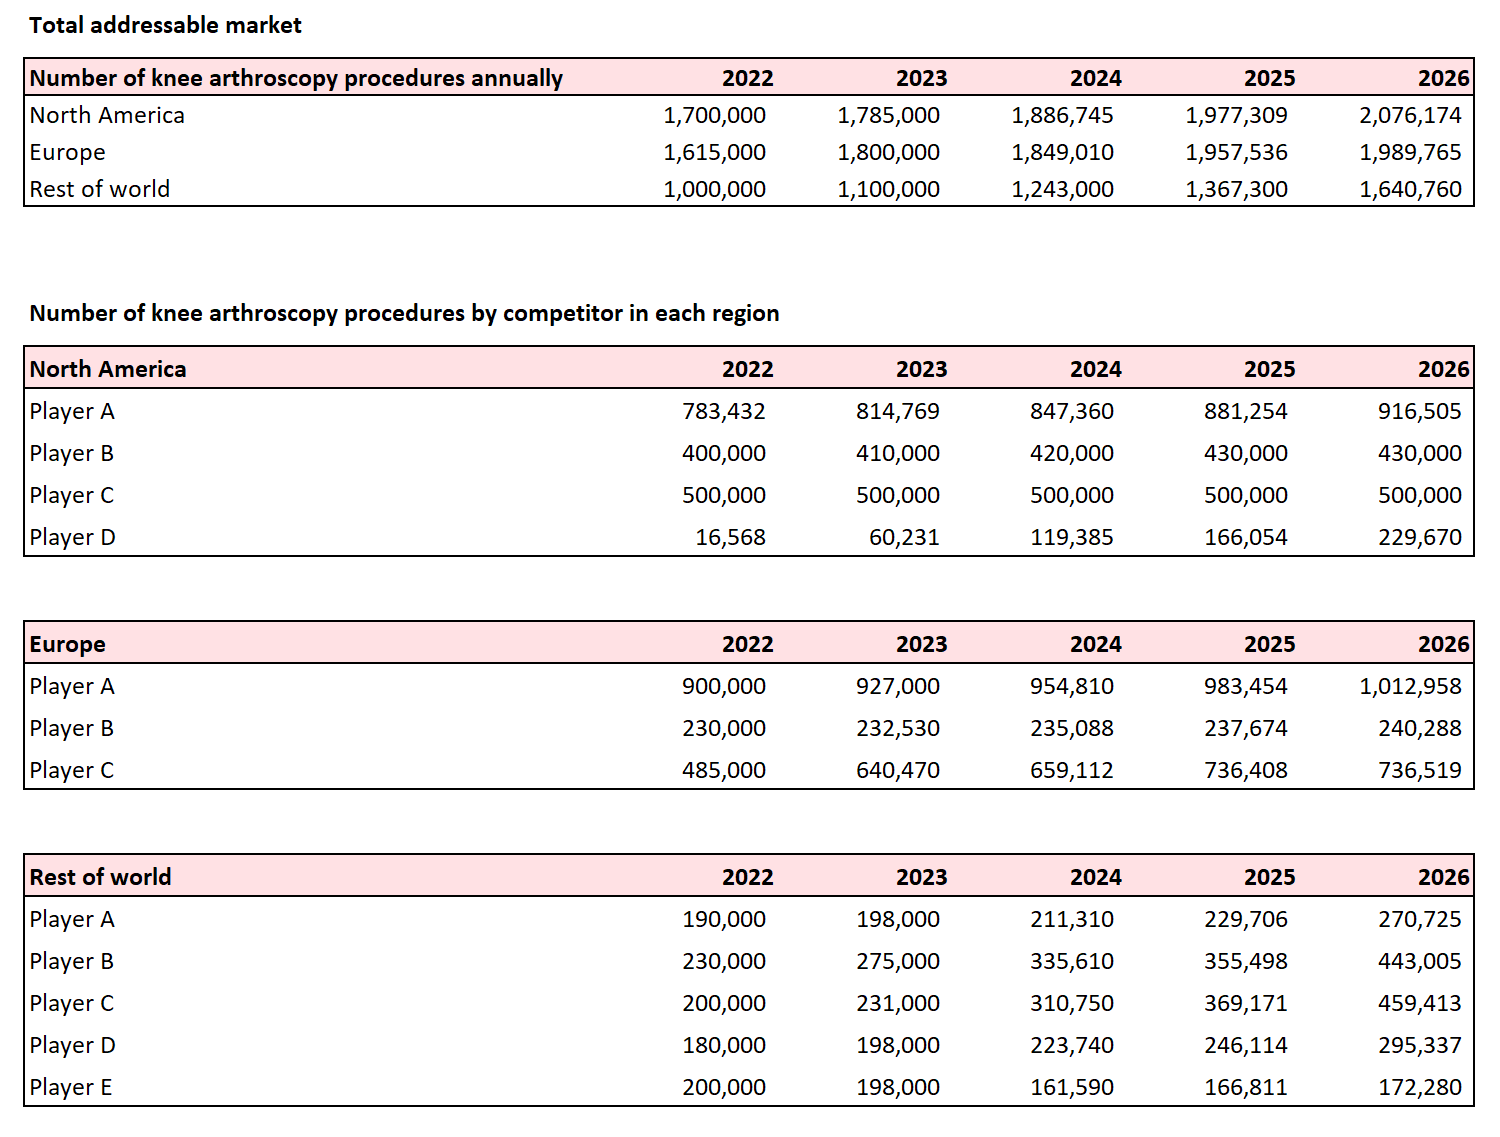Click the 'procedures by competitor in each region' heading
Screen dimensions: 1500x1137
click(x=404, y=313)
